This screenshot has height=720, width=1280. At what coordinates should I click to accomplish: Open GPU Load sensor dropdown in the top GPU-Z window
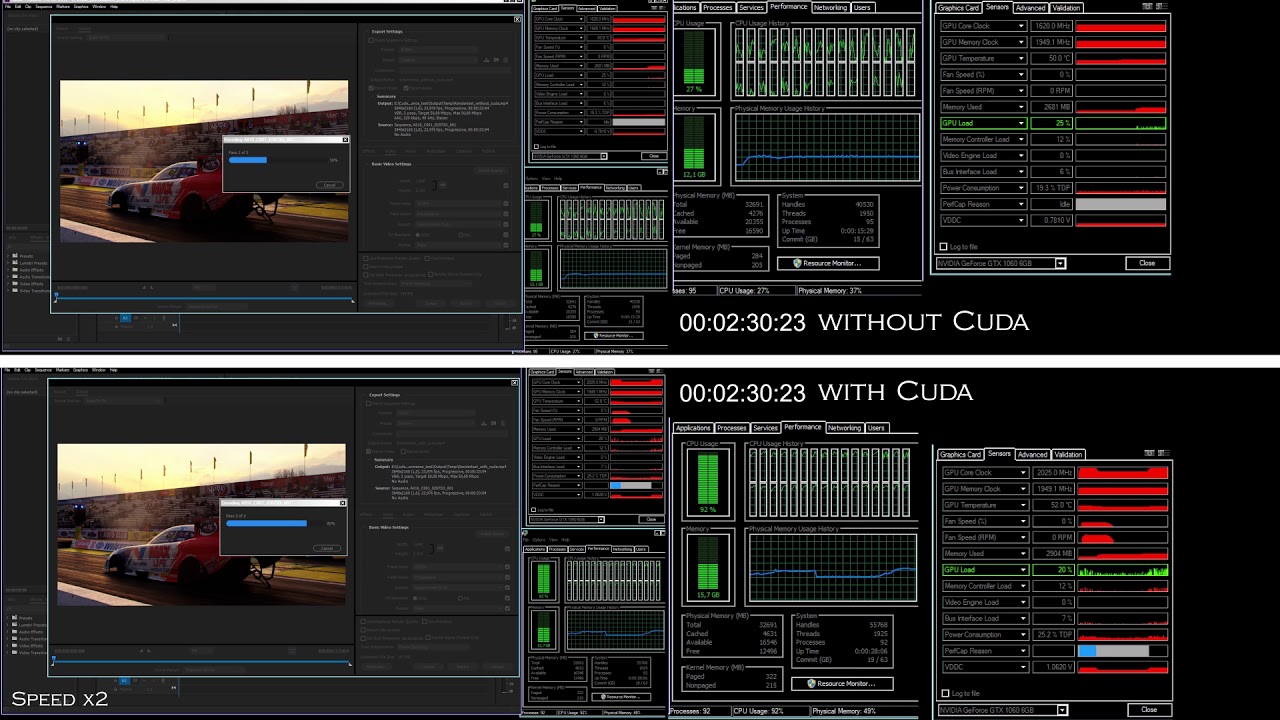coord(1021,123)
